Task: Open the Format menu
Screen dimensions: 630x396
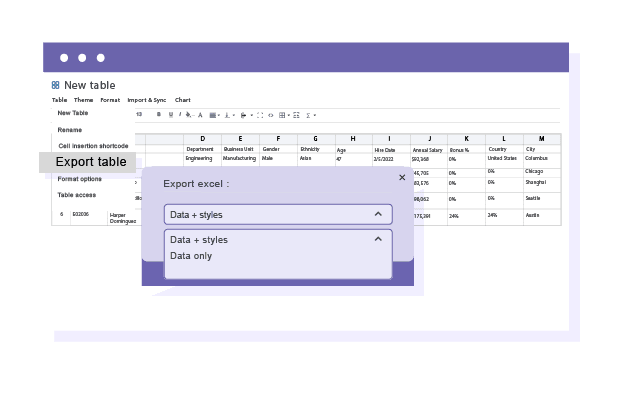Action: pyautogui.click(x=110, y=100)
